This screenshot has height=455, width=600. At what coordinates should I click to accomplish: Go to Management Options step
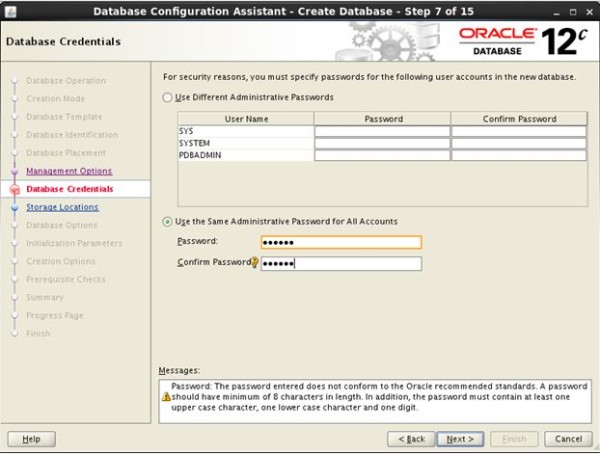point(69,171)
